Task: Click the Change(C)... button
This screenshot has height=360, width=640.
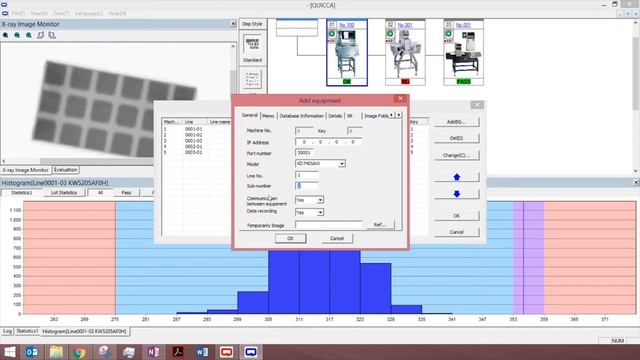Action: [456, 156]
